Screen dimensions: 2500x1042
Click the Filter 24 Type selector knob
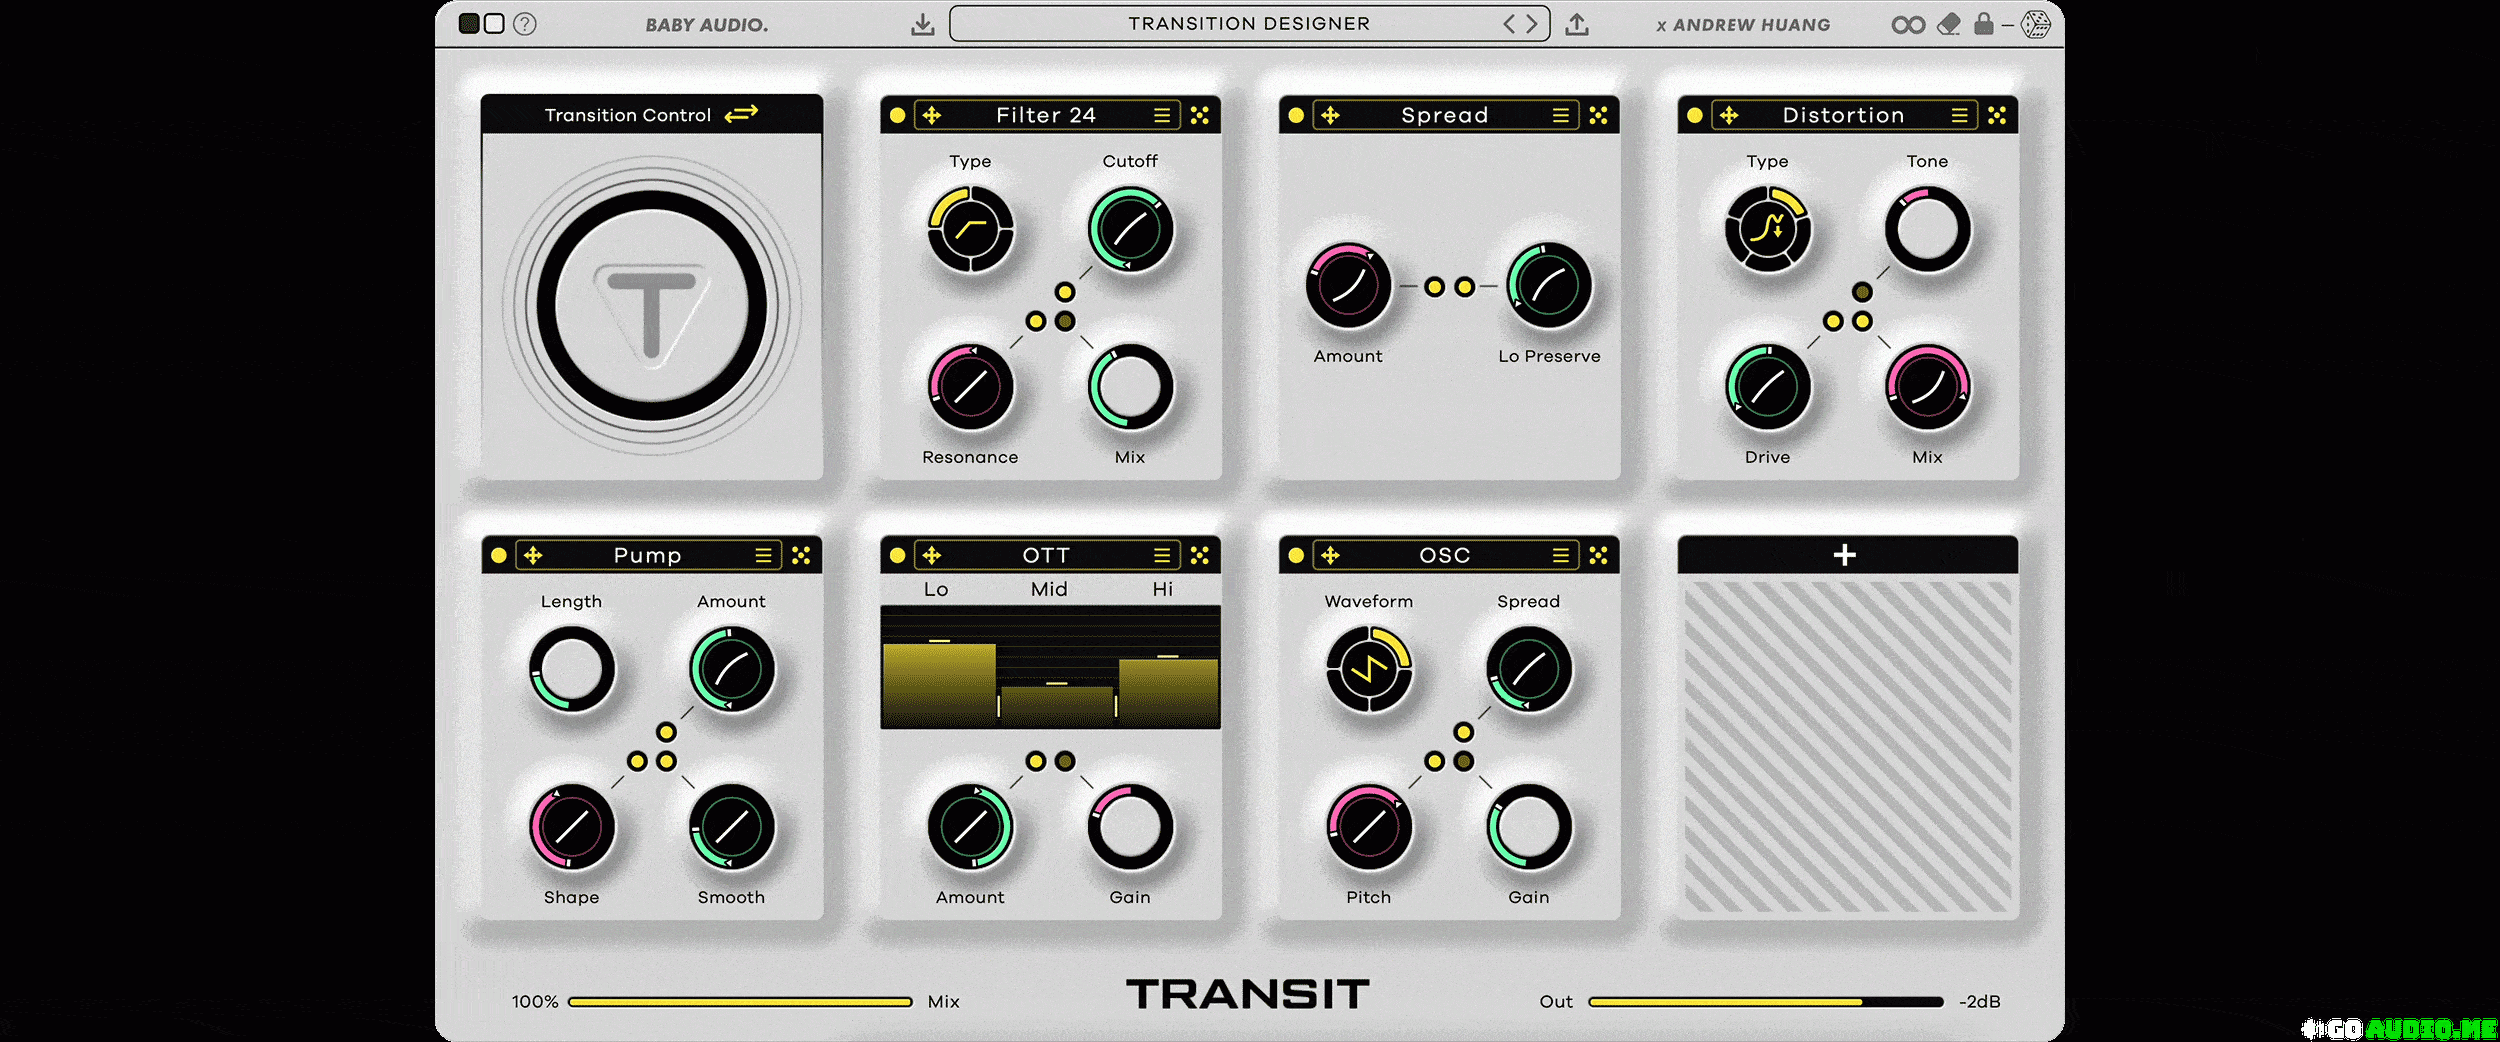971,229
